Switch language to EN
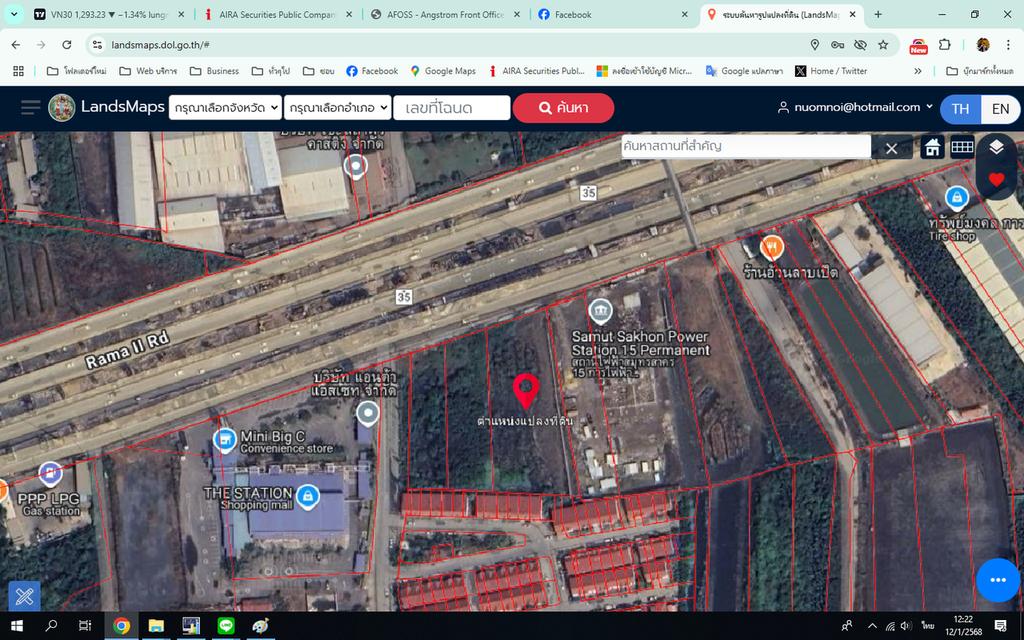Viewport: 1024px width, 640px height. click(1000, 108)
